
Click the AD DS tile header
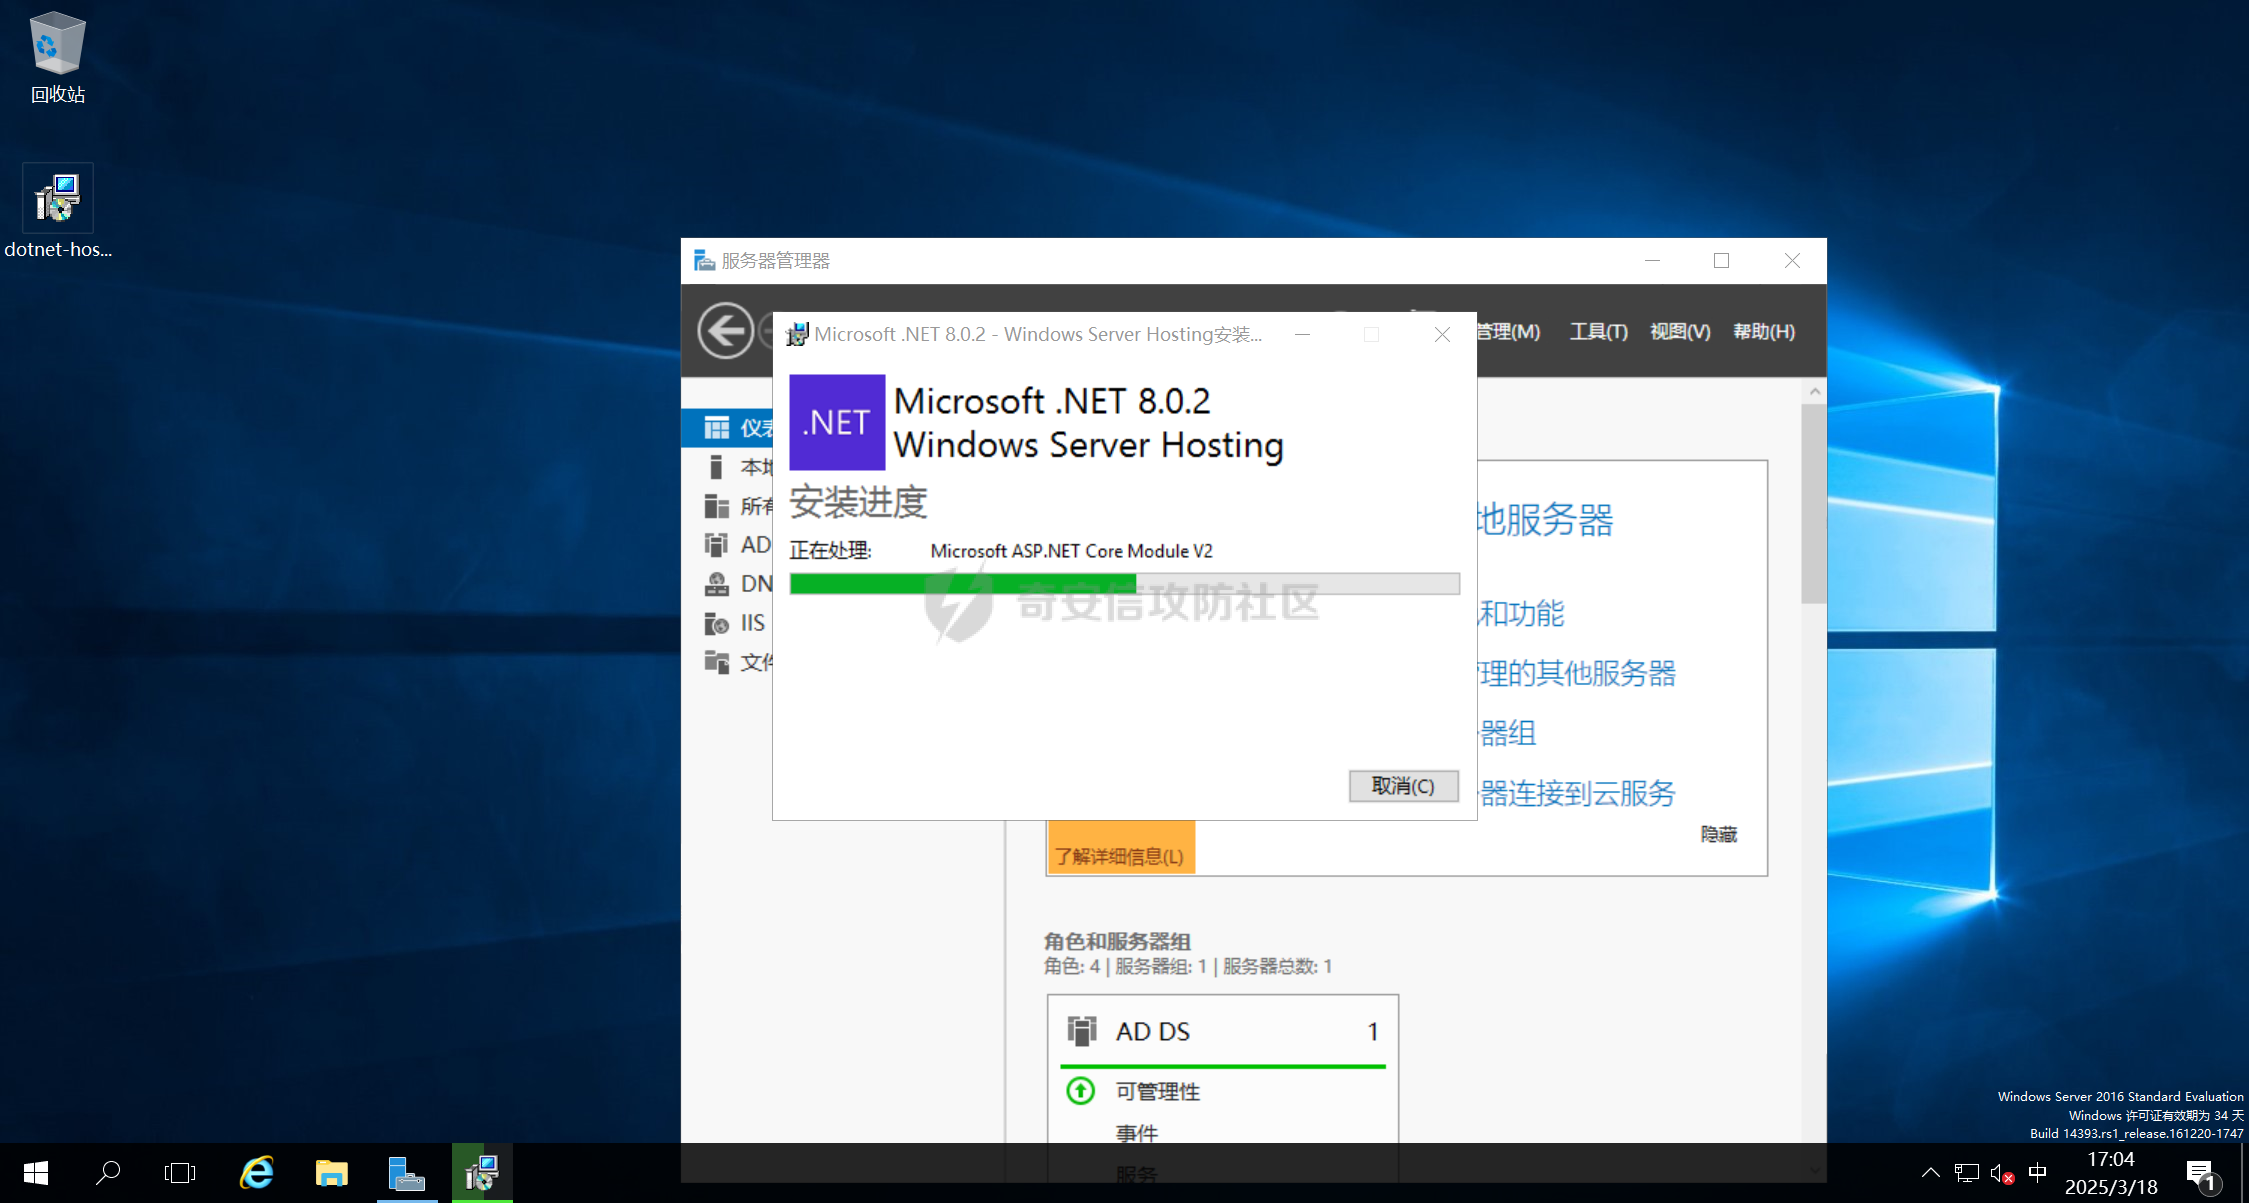(x=1223, y=1031)
